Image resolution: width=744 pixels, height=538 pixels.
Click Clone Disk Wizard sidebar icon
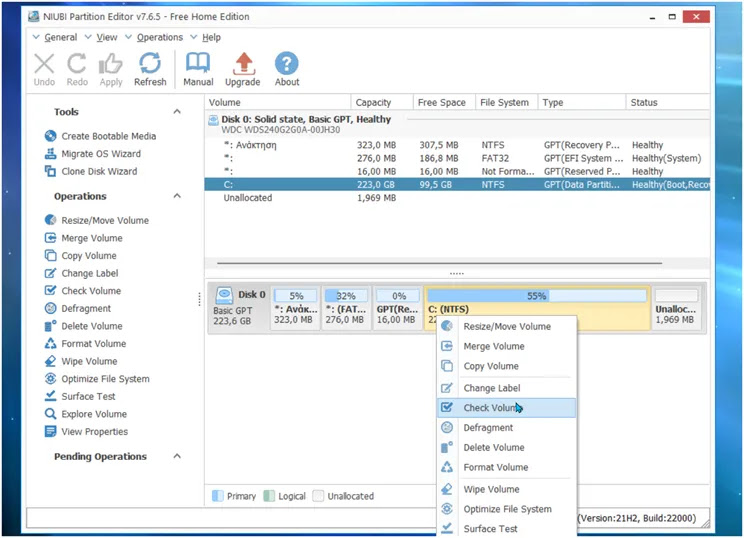click(50, 171)
